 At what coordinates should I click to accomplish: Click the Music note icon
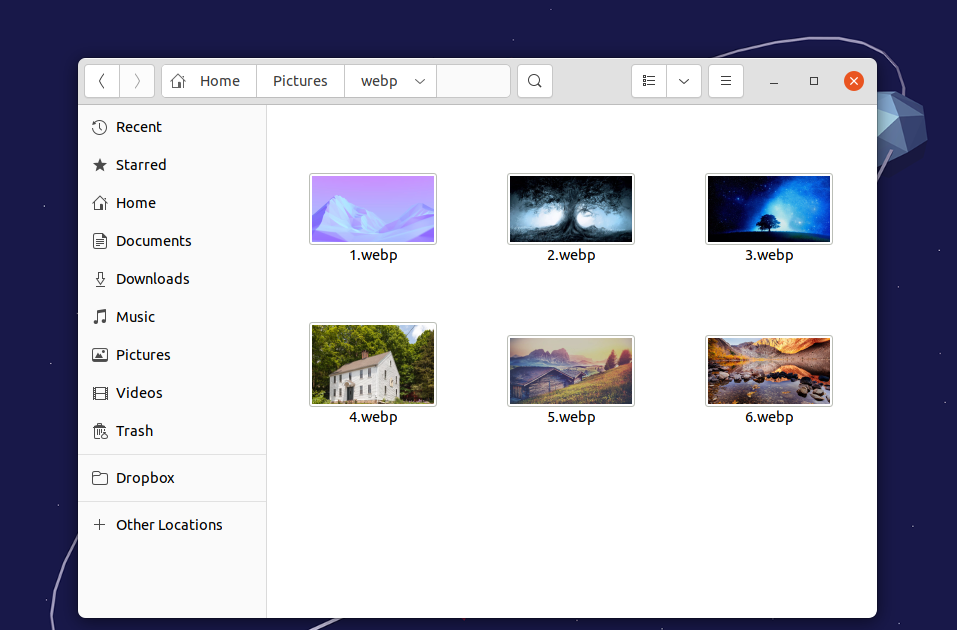click(x=99, y=317)
